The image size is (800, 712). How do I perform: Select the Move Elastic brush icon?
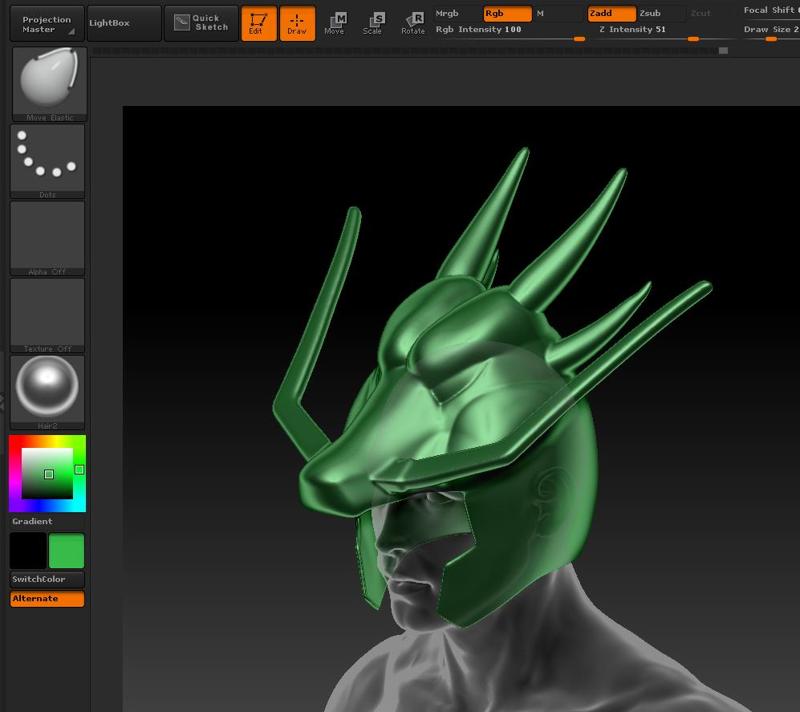(x=45, y=82)
